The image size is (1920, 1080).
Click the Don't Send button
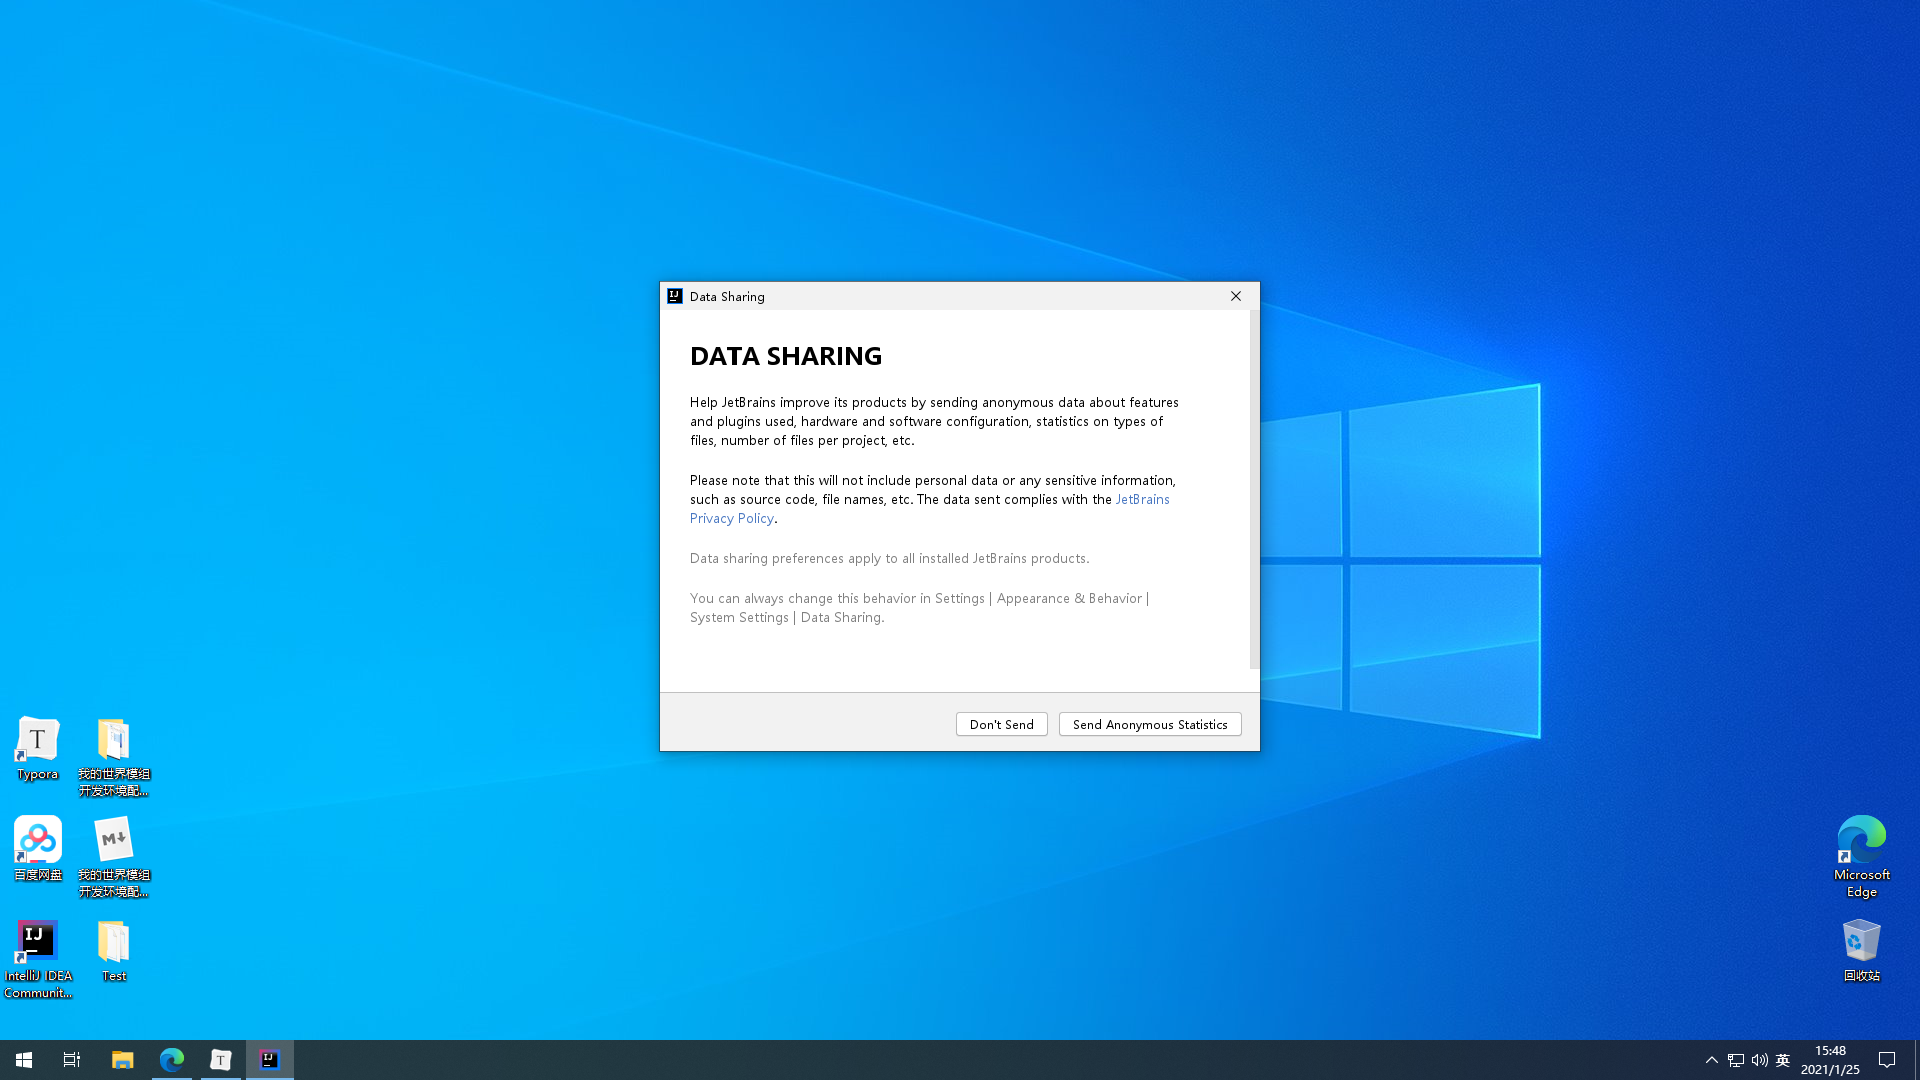(1001, 724)
